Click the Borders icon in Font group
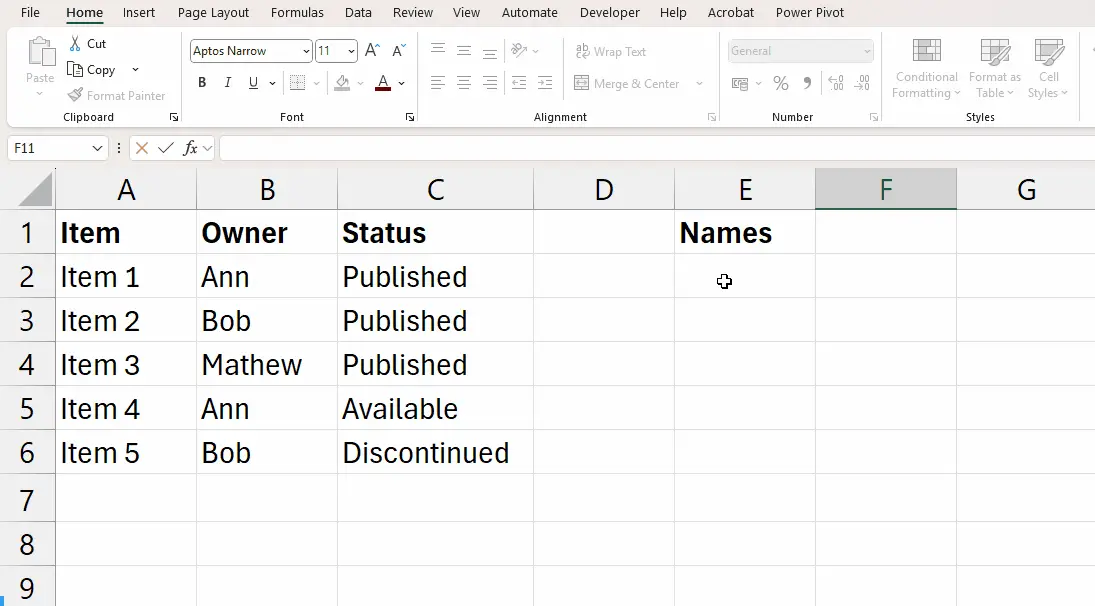Screen dimensions: 1095x606 coord(297,83)
